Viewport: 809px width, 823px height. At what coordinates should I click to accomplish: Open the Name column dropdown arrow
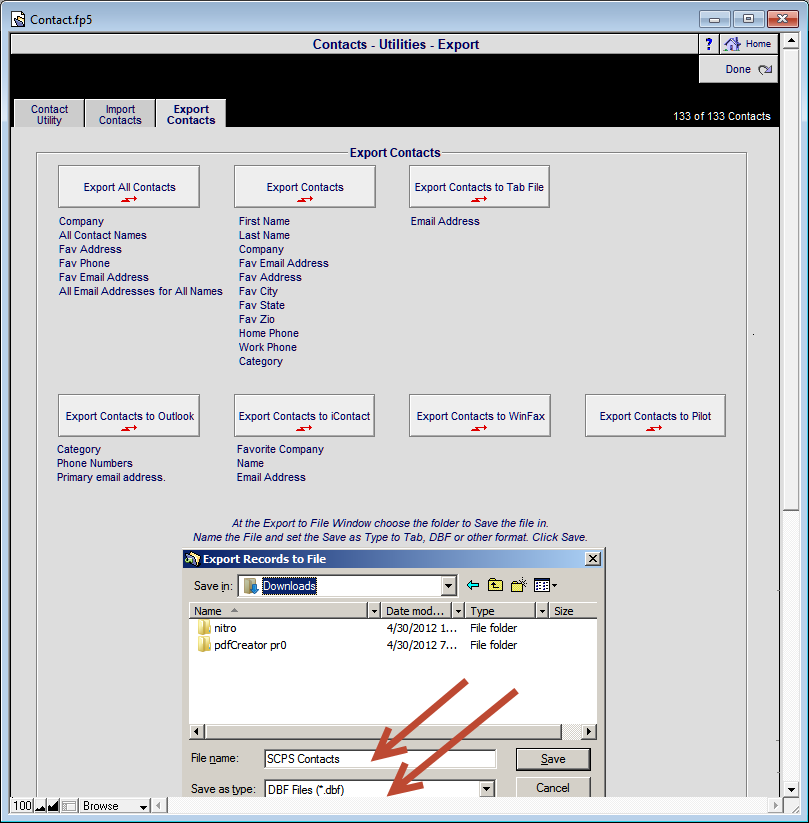374,611
